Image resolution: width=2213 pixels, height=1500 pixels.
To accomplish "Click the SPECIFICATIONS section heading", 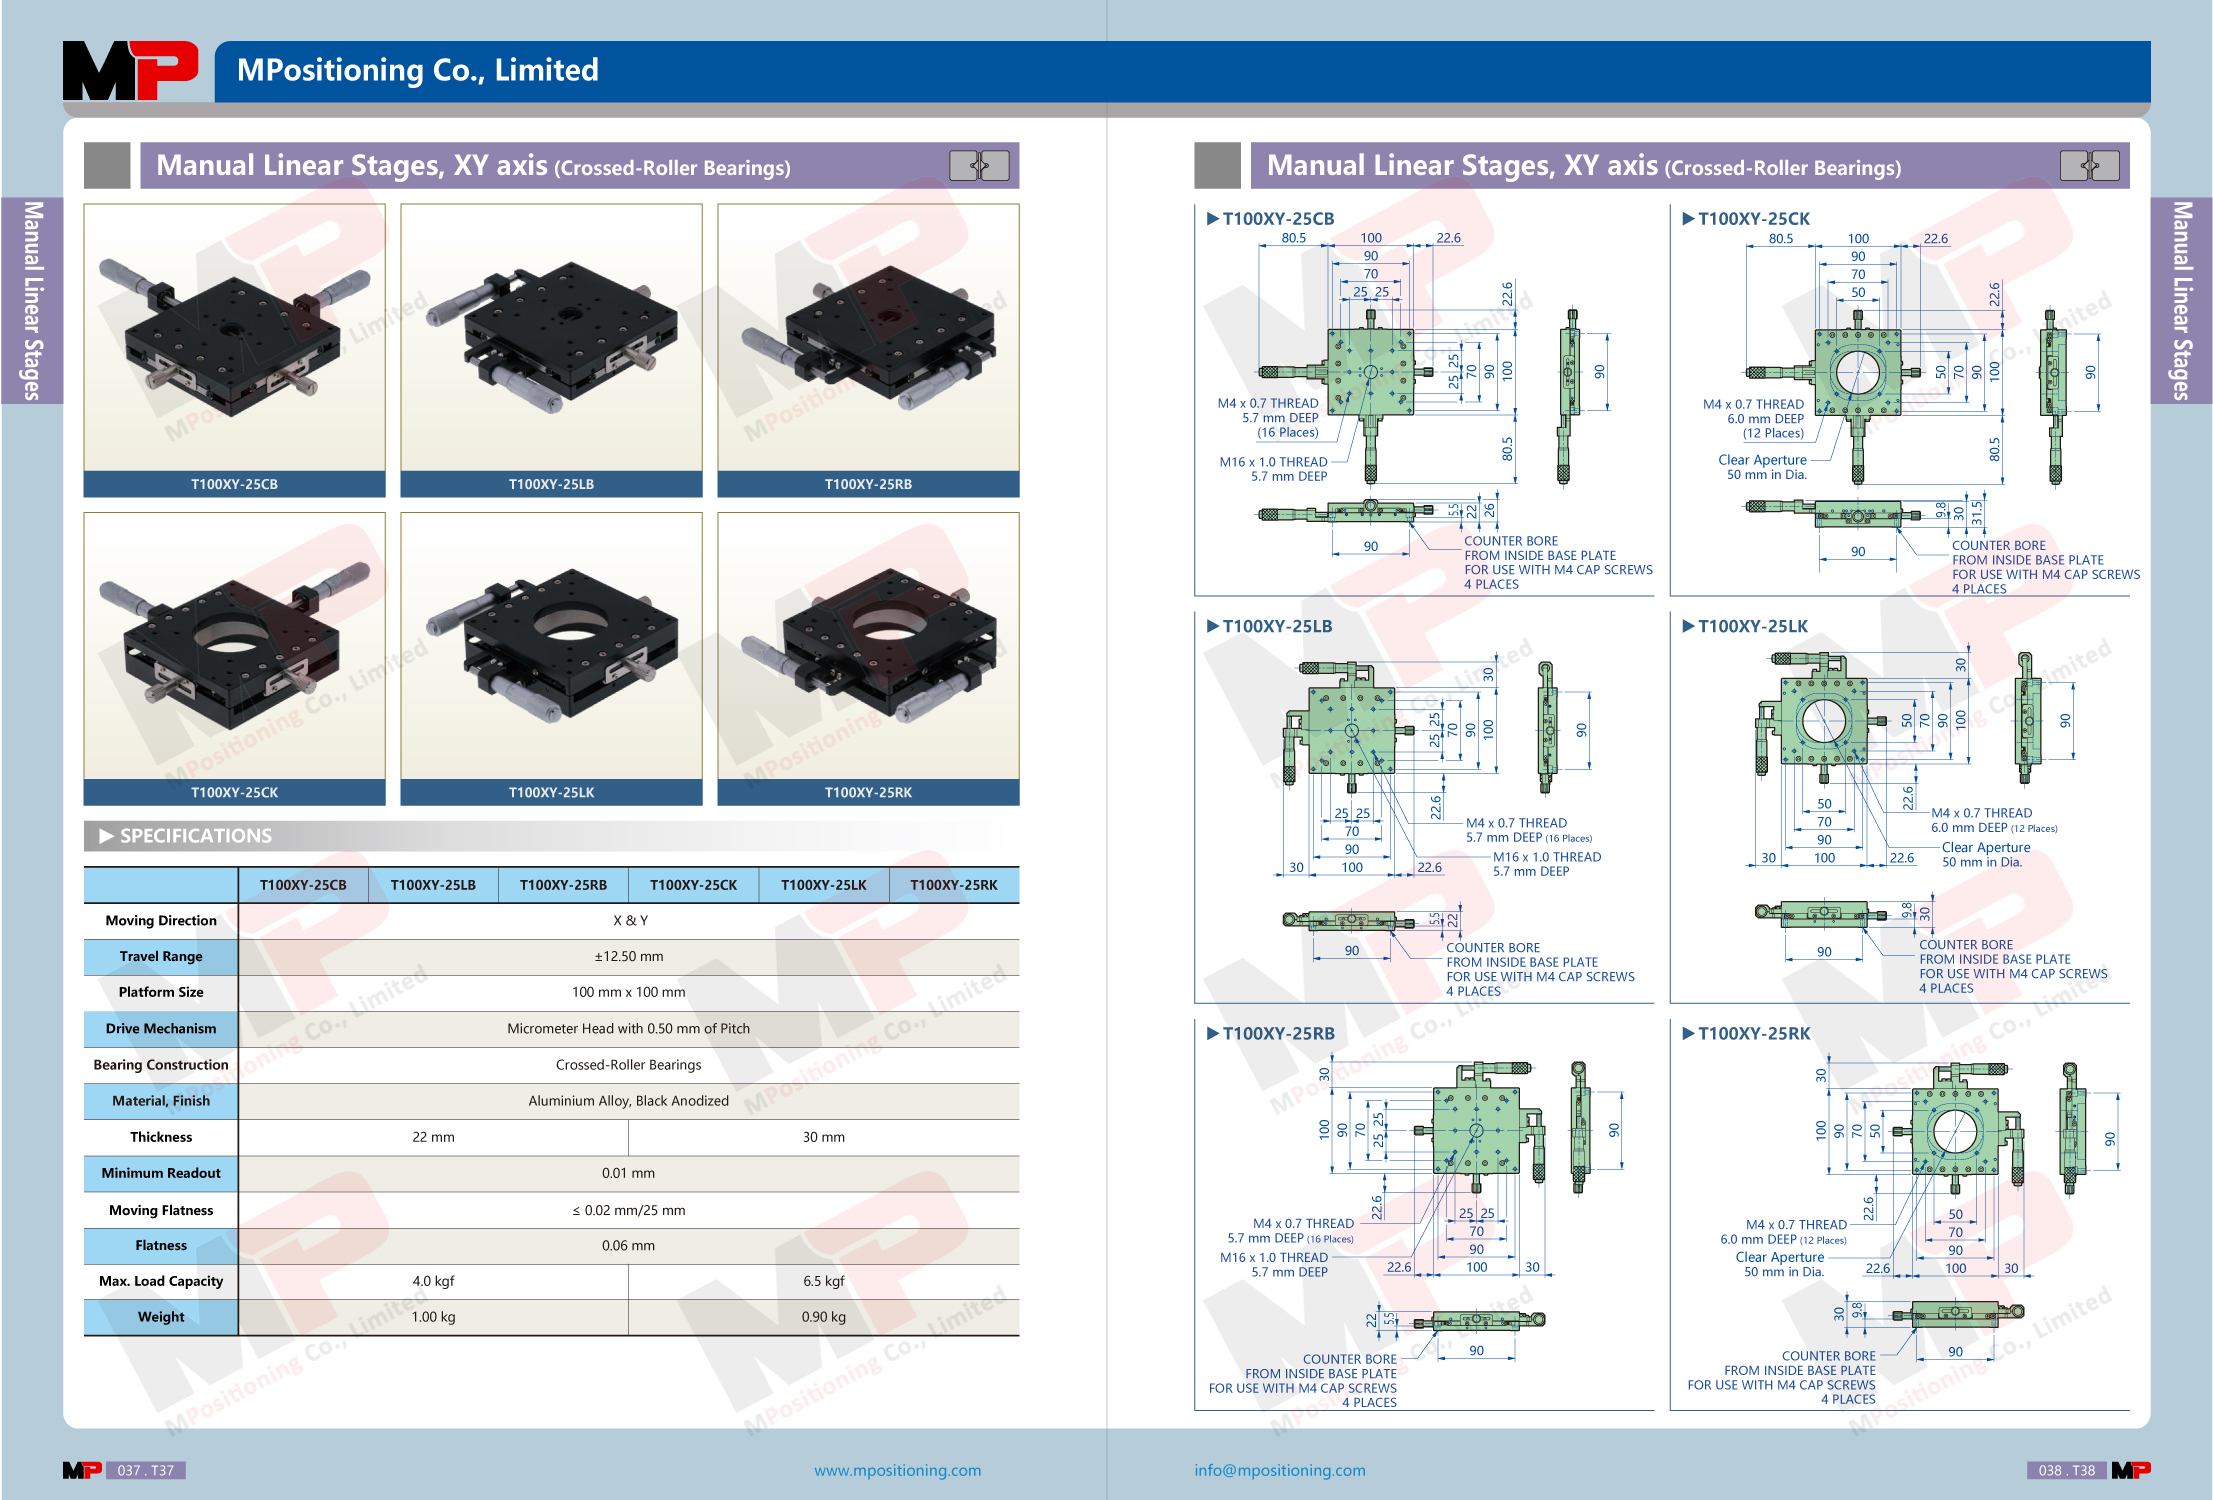I will click(x=196, y=835).
